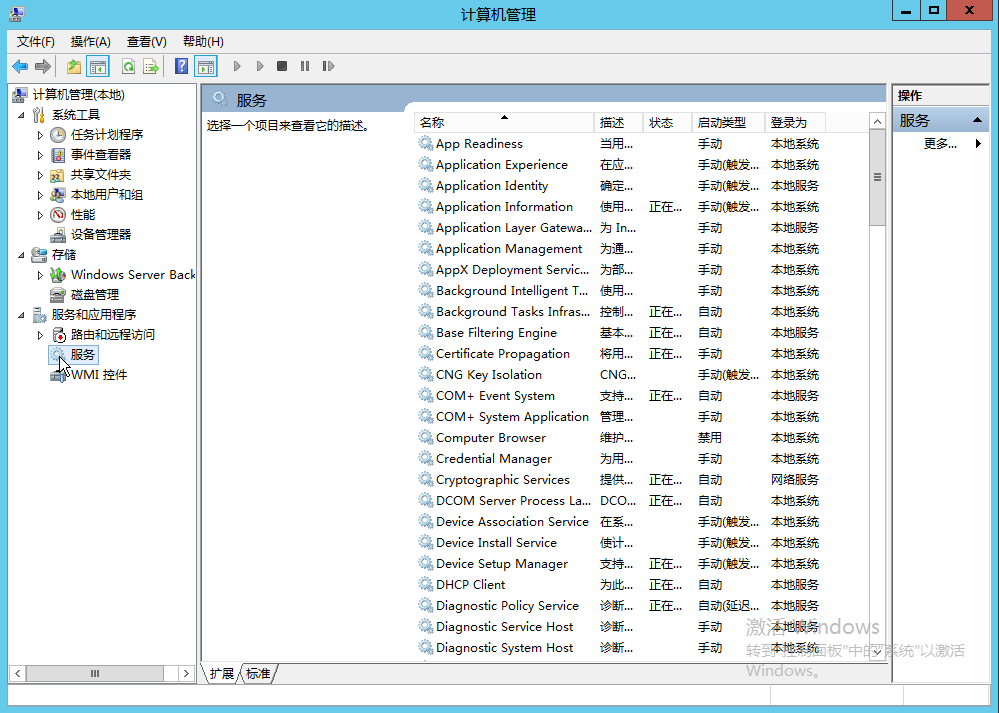The image size is (999, 713).
Task: Select the Event Viewer (事件查看器) icon
Action: (58, 155)
